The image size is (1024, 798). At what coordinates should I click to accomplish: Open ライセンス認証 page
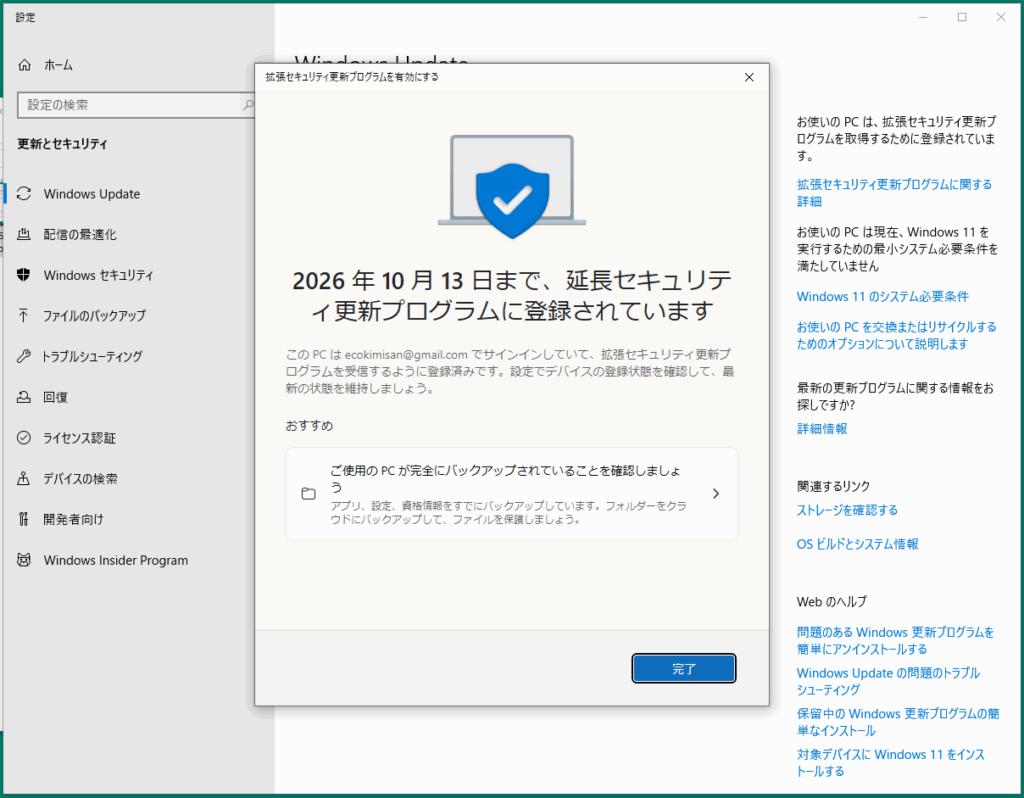pyautogui.click(x=79, y=438)
